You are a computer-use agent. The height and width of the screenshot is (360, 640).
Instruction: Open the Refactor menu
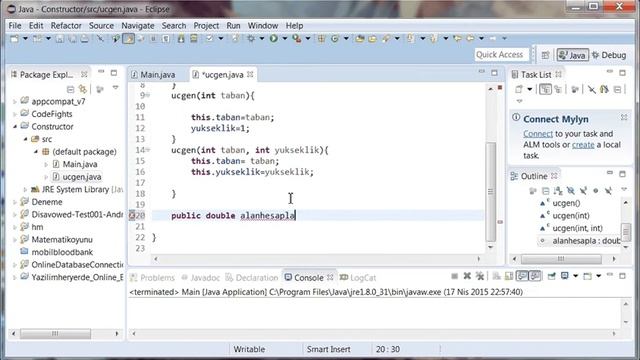click(66, 25)
